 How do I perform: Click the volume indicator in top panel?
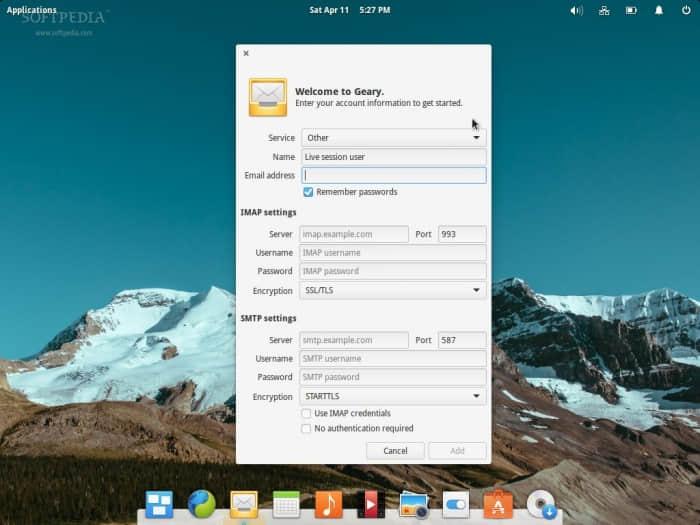point(576,10)
